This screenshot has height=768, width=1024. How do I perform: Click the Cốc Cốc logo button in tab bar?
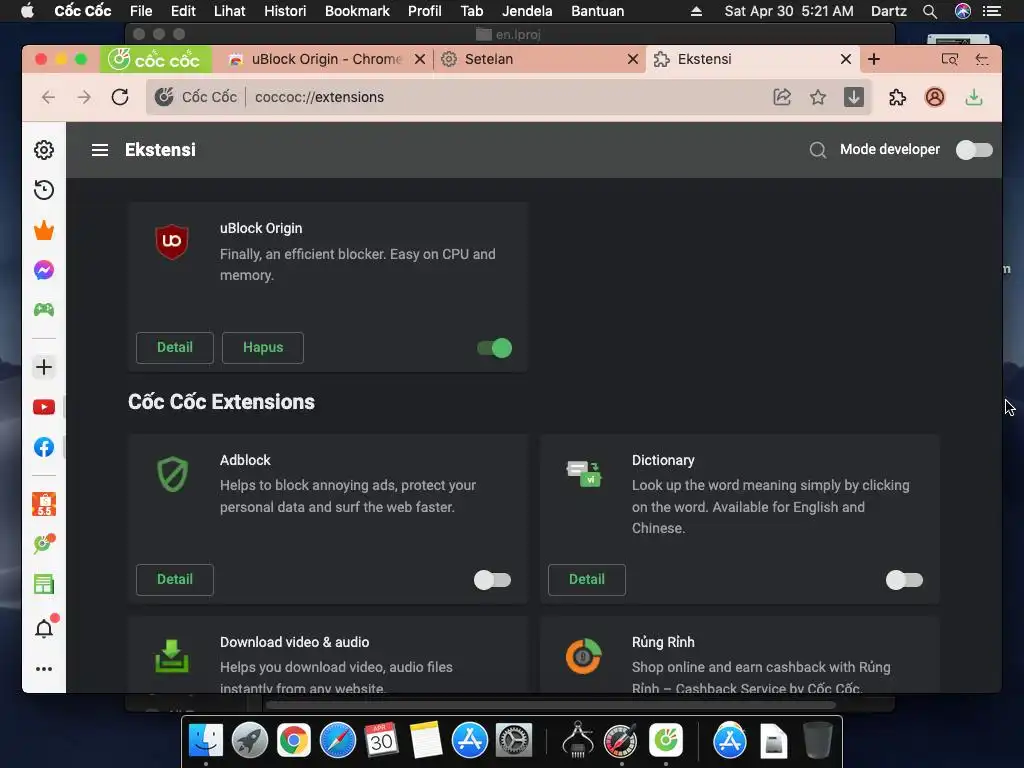pos(155,59)
